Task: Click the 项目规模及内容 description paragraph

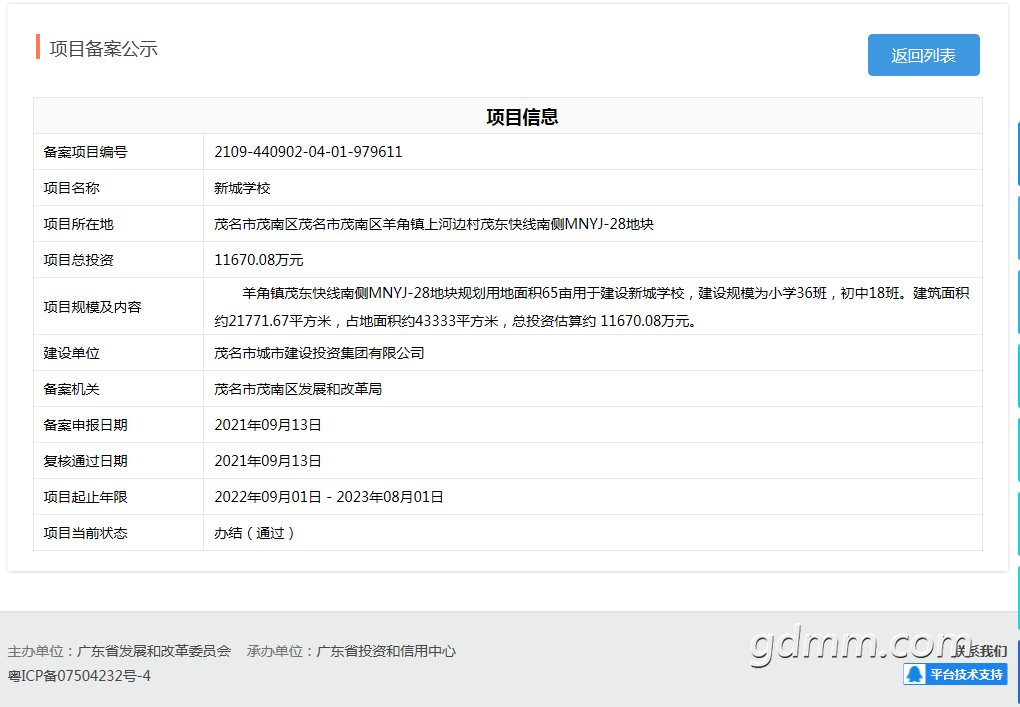Action: click(592, 307)
